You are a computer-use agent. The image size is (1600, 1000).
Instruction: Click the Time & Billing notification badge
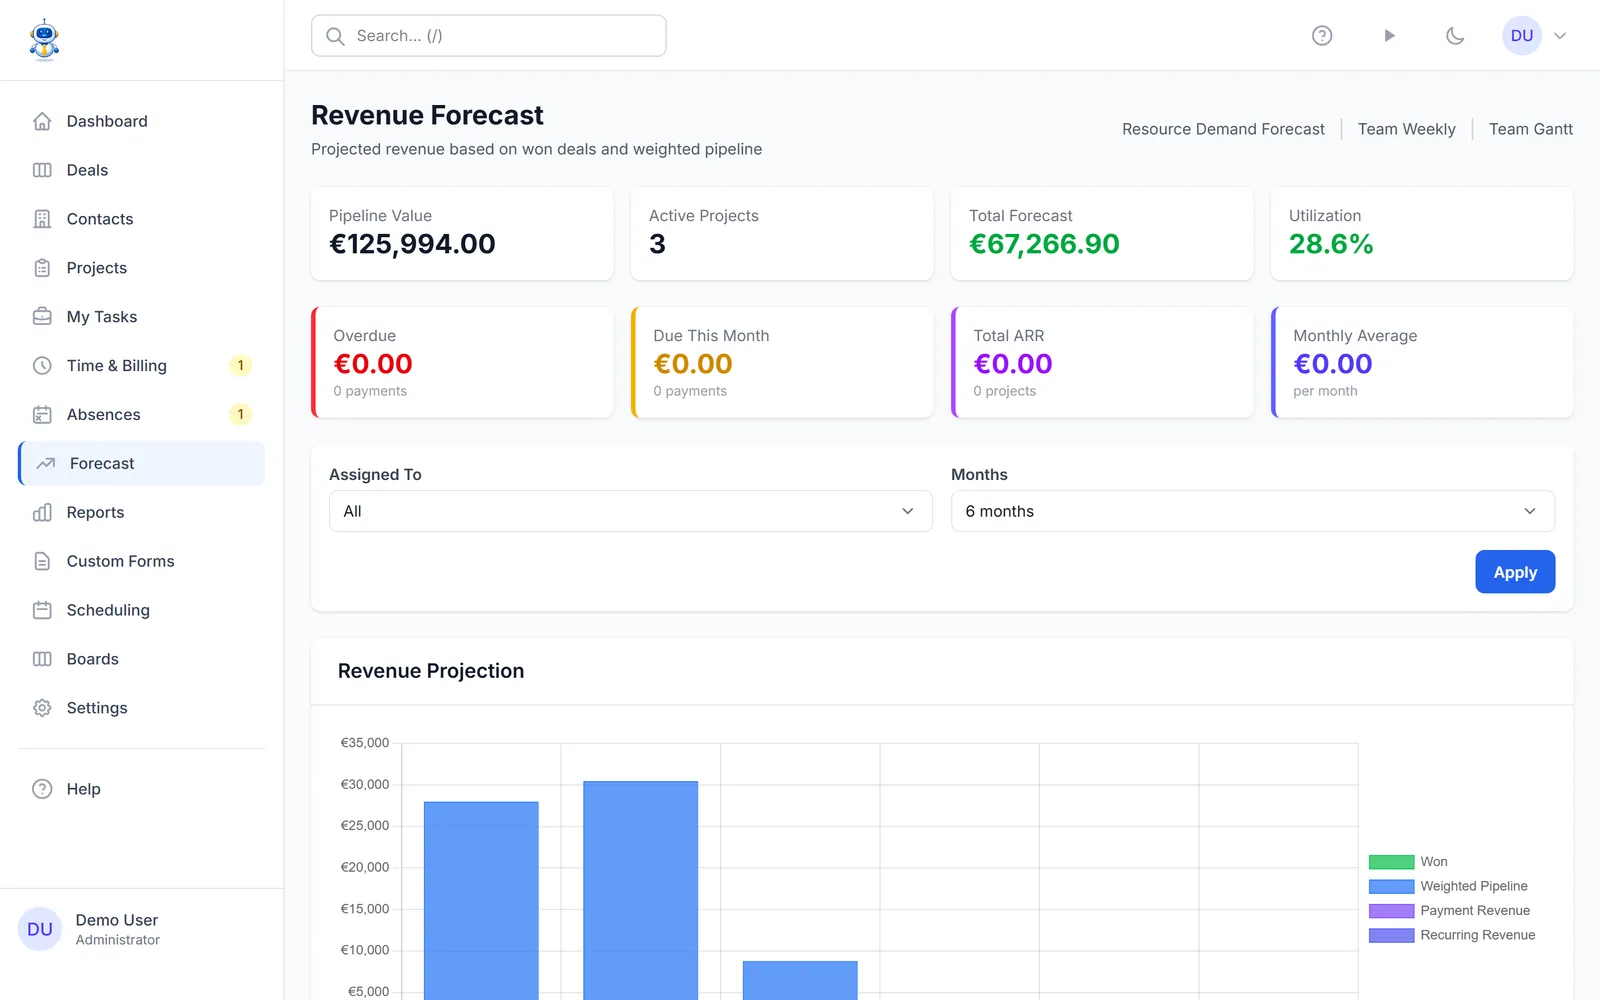click(240, 366)
